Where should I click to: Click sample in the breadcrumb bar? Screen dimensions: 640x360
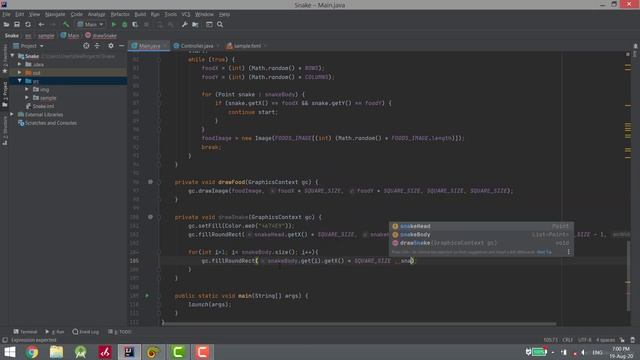(x=46, y=36)
